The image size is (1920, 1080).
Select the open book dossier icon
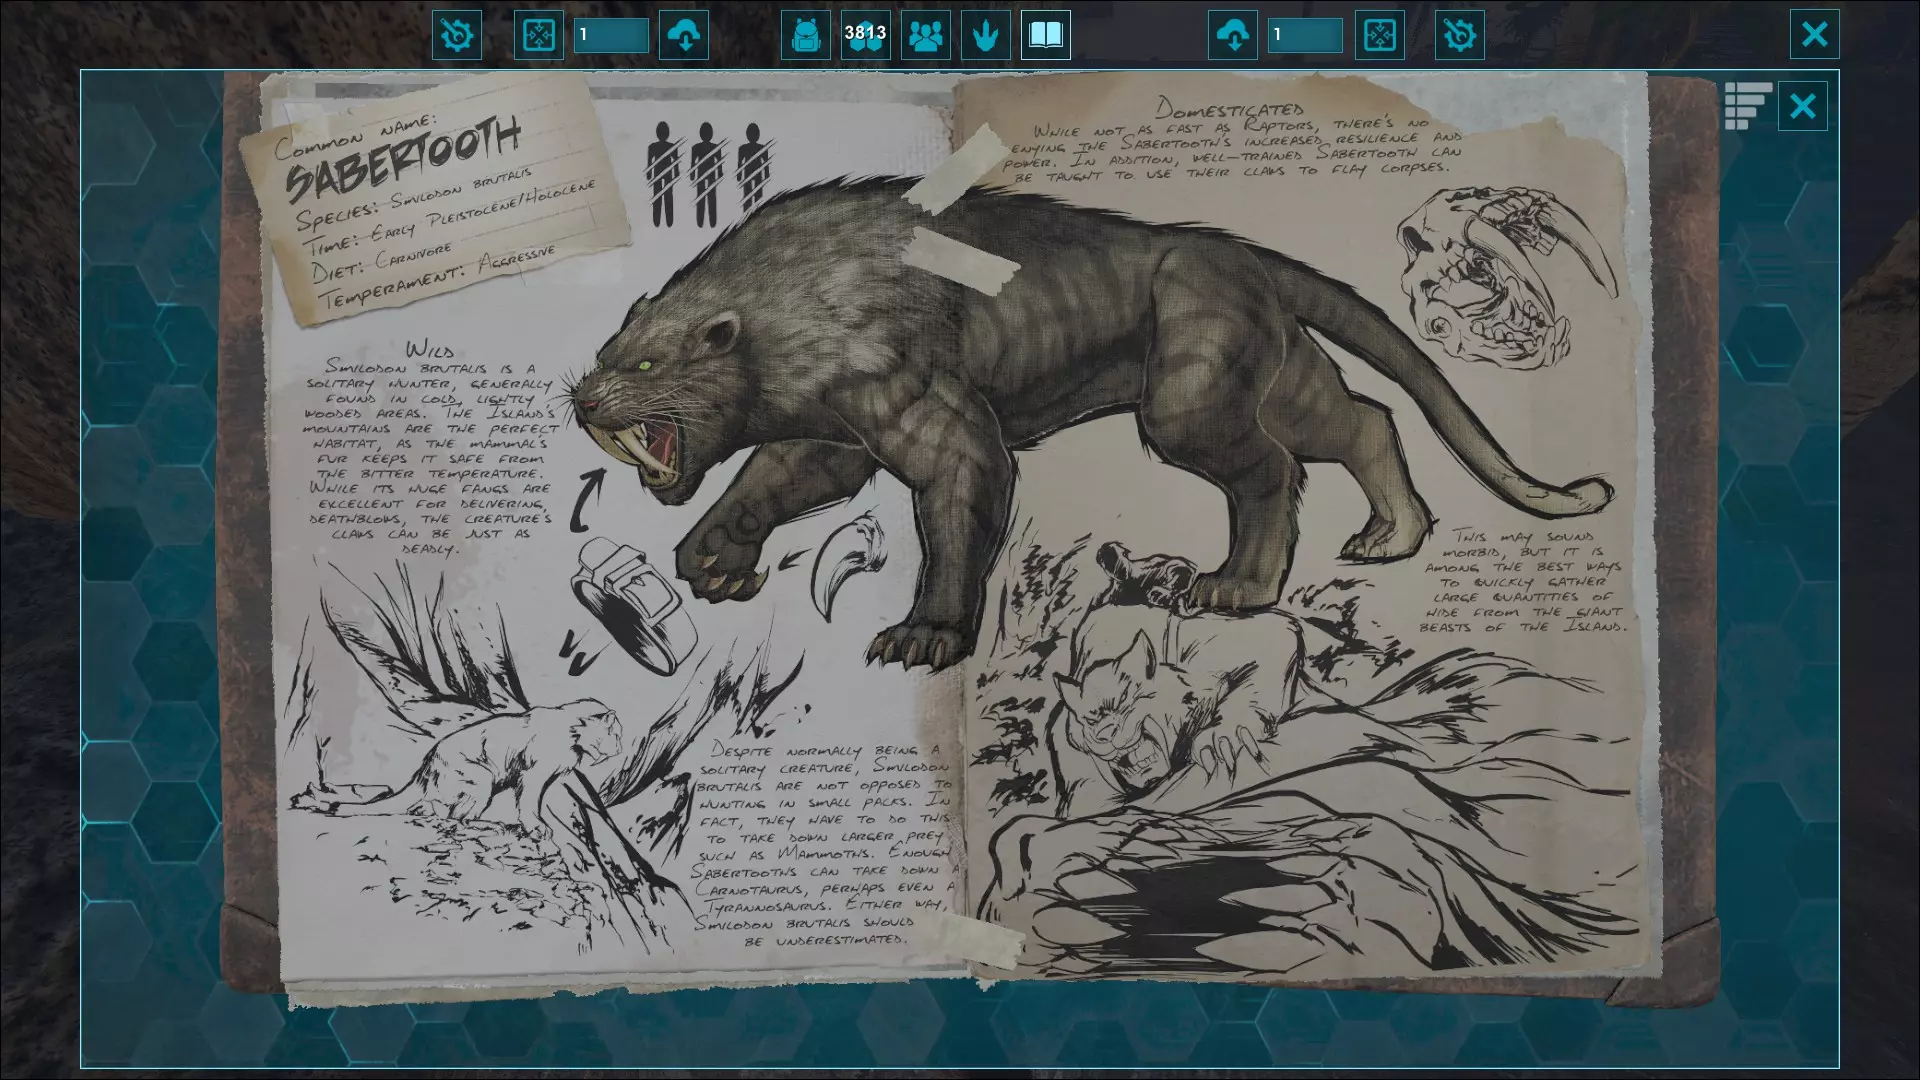[1045, 35]
